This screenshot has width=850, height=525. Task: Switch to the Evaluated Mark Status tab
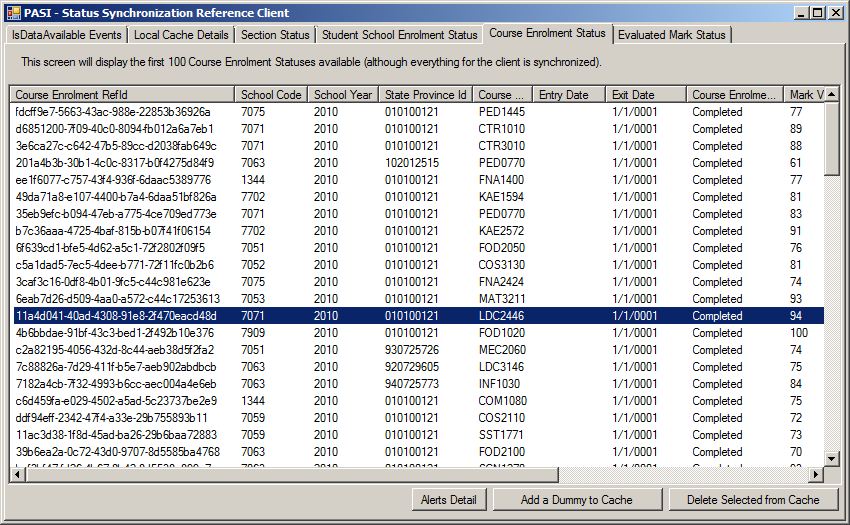pyautogui.click(x=671, y=35)
